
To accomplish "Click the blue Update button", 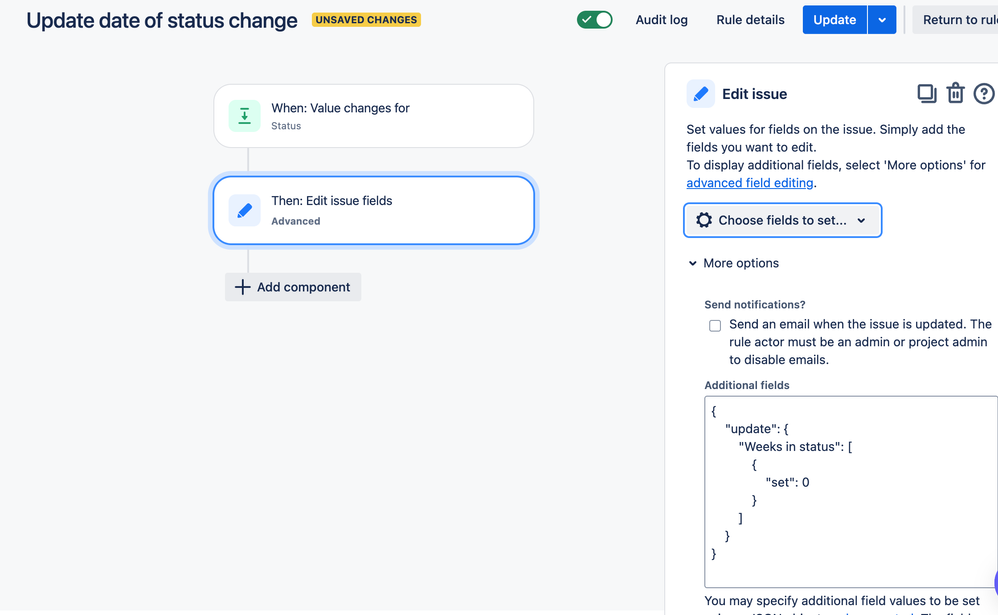I will point(834,20).
